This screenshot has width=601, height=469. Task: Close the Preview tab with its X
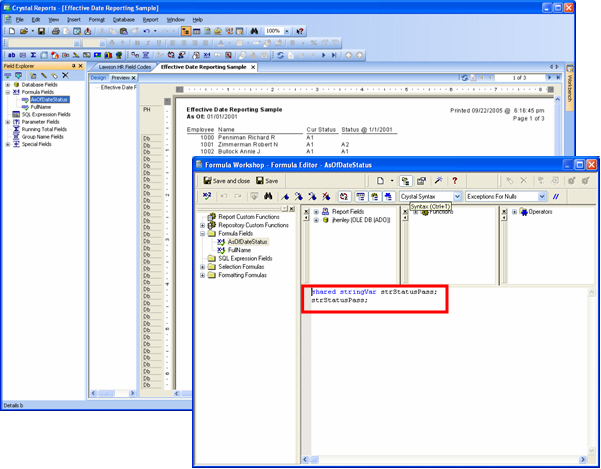pyautogui.click(x=133, y=78)
